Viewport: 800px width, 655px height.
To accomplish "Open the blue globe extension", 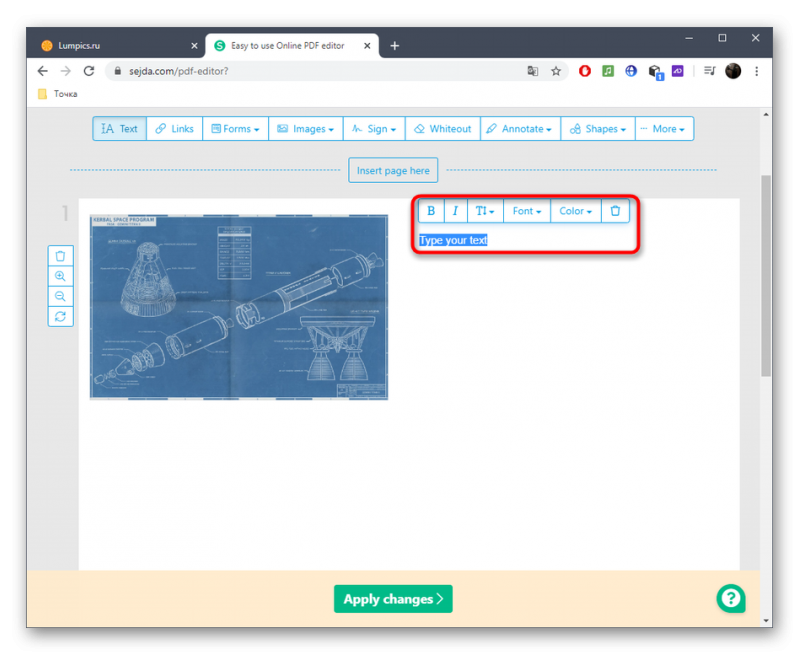I will [631, 71].
